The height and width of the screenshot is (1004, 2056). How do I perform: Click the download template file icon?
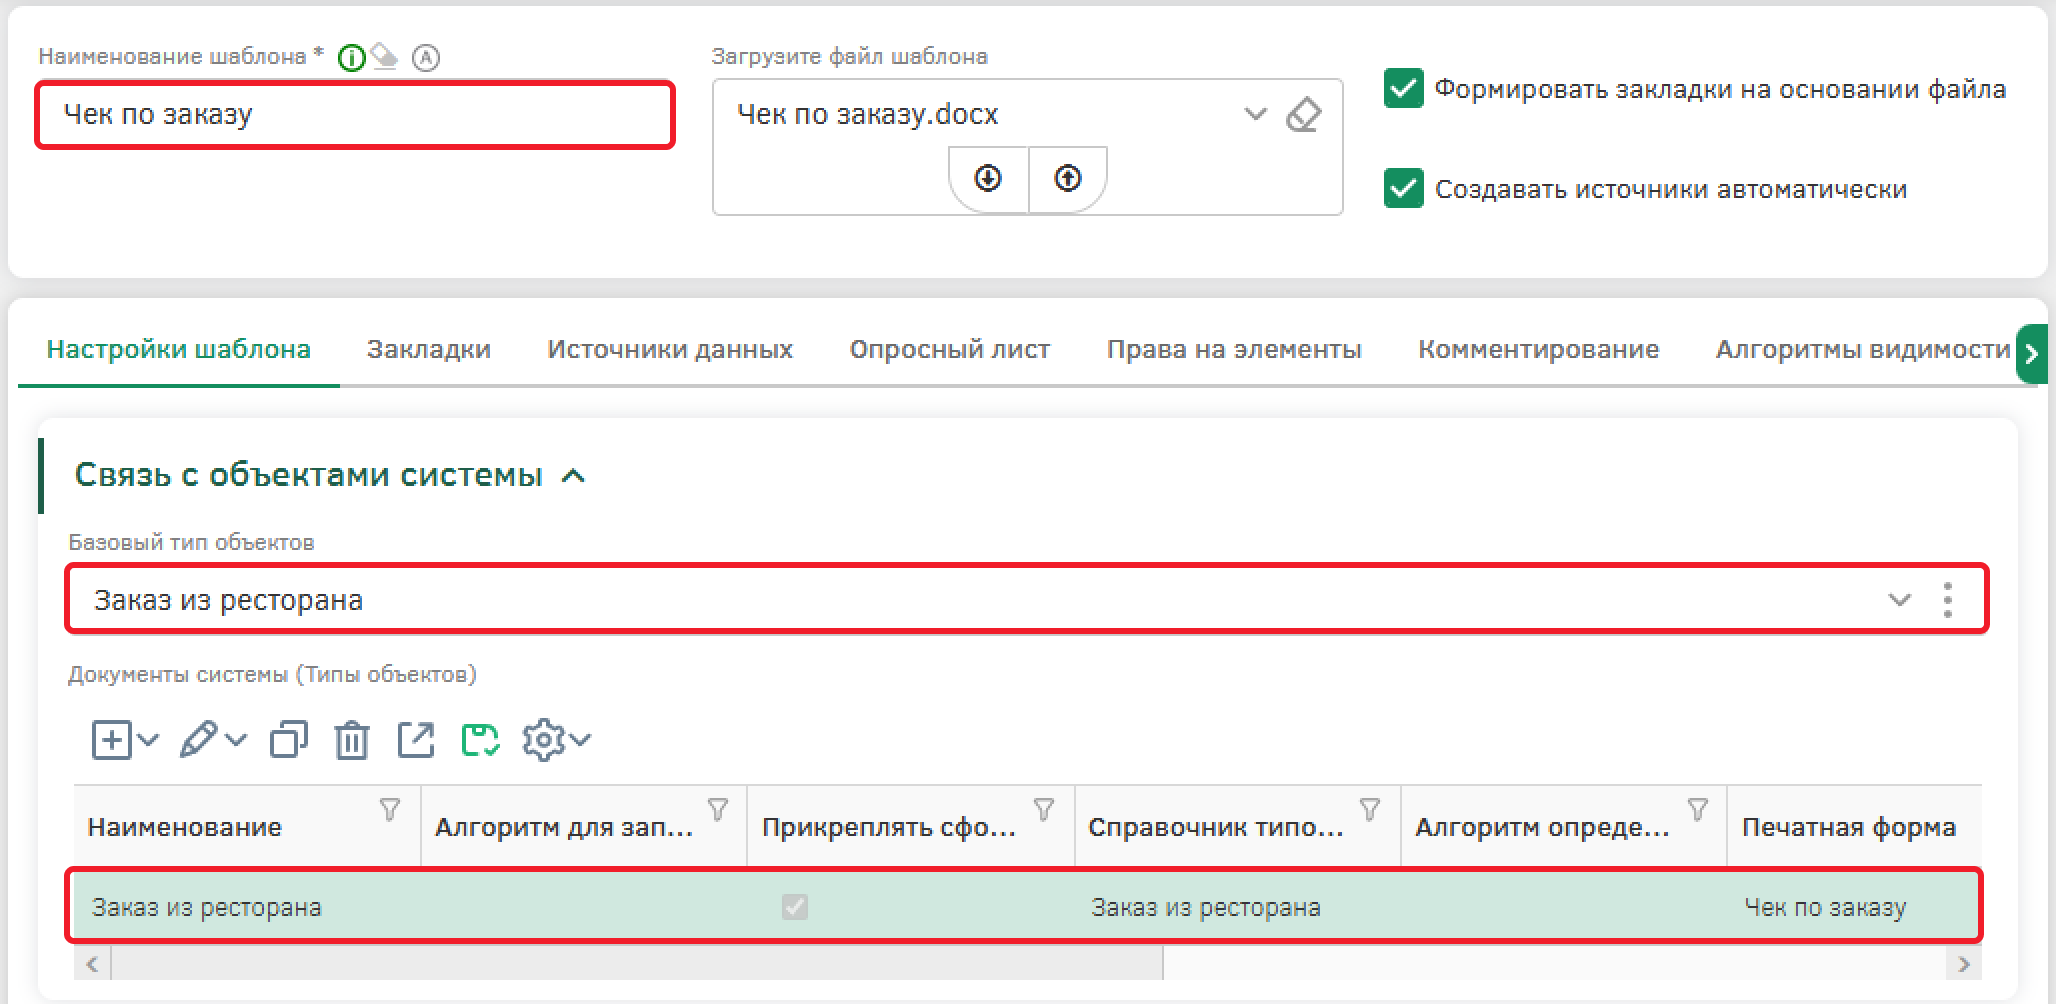pos(988,179)
